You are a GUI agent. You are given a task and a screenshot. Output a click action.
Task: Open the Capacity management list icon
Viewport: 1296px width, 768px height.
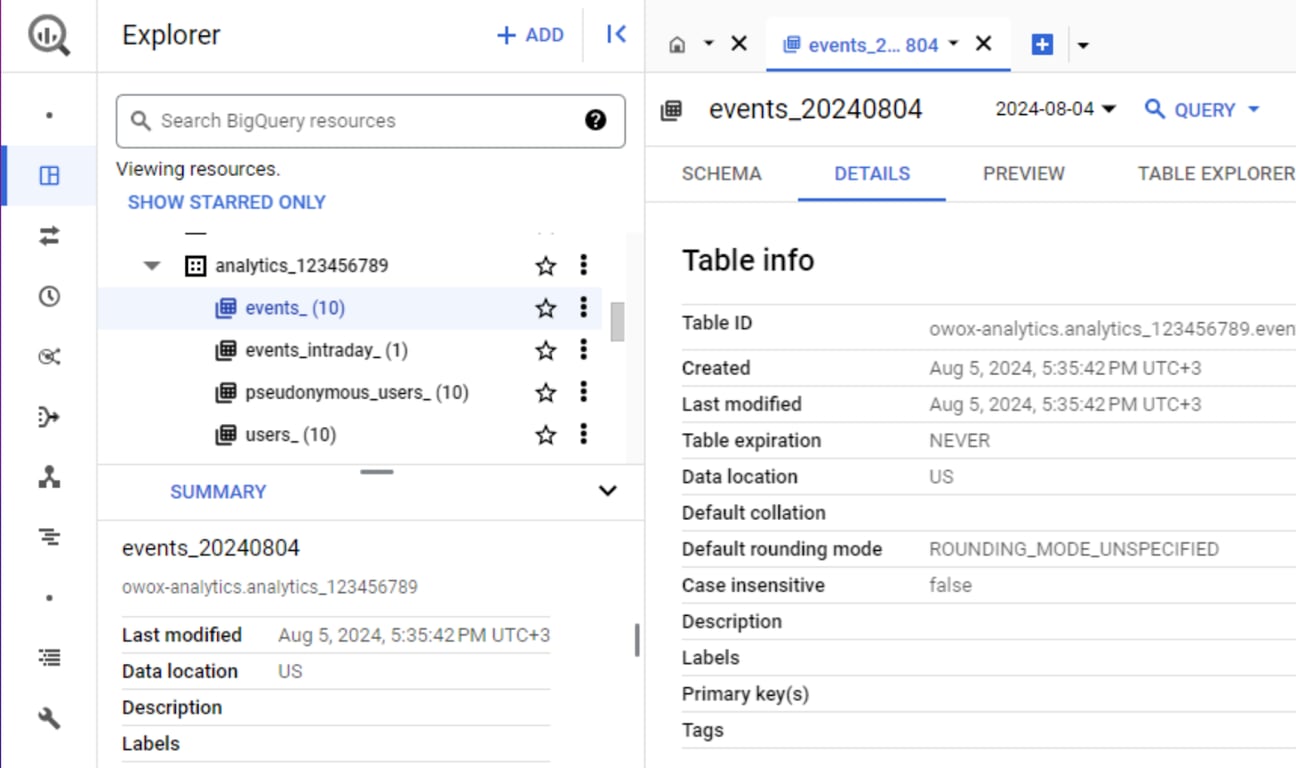click(49, 658)
